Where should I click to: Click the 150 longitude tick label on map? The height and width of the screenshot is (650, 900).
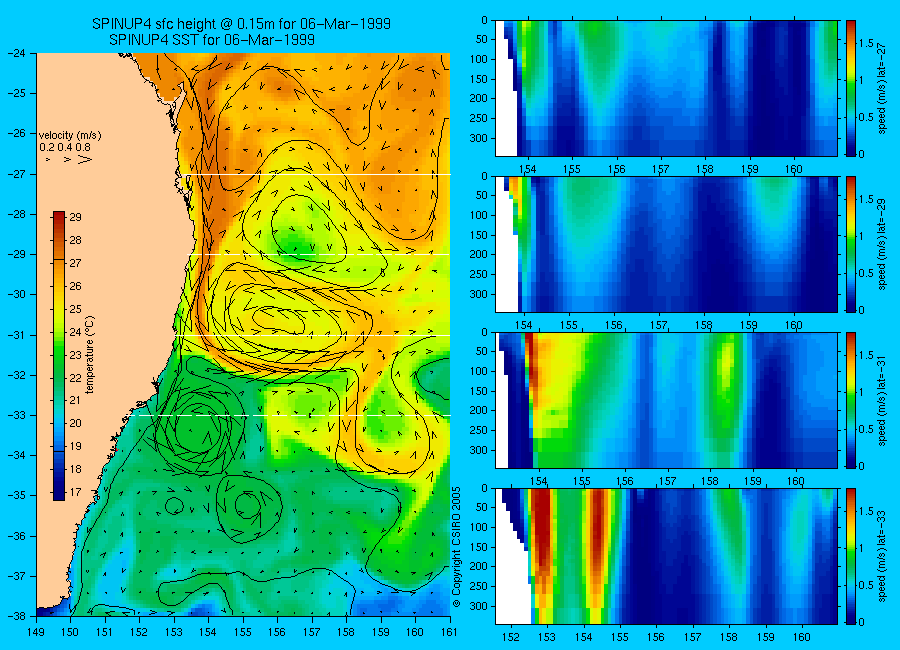(71, 632)
